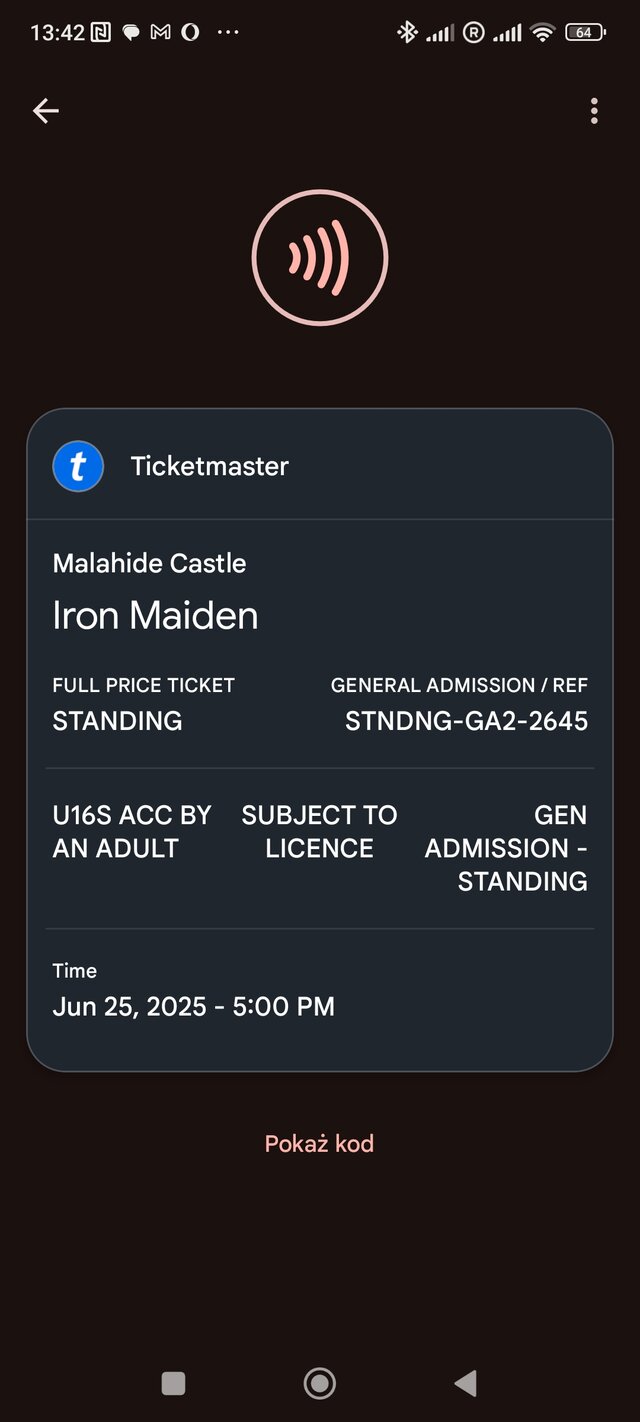Tap the Jun 25, 2025 time entry
Image resolution: width=640 pixels, height=1422 pixels.
point(193,1006)
